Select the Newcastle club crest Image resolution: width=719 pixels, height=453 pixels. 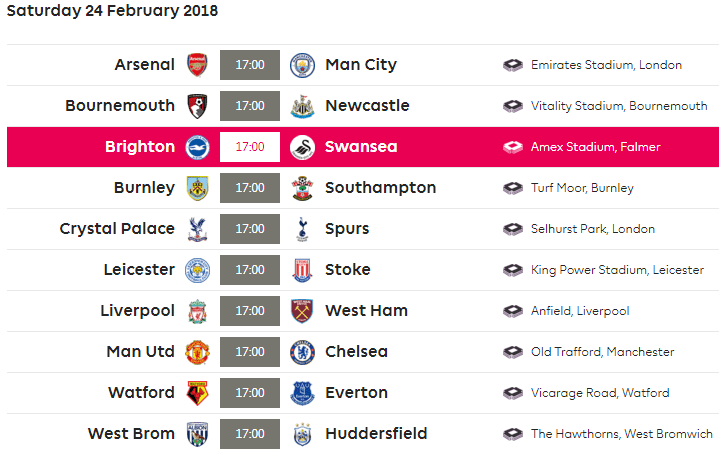click(302, 106)
